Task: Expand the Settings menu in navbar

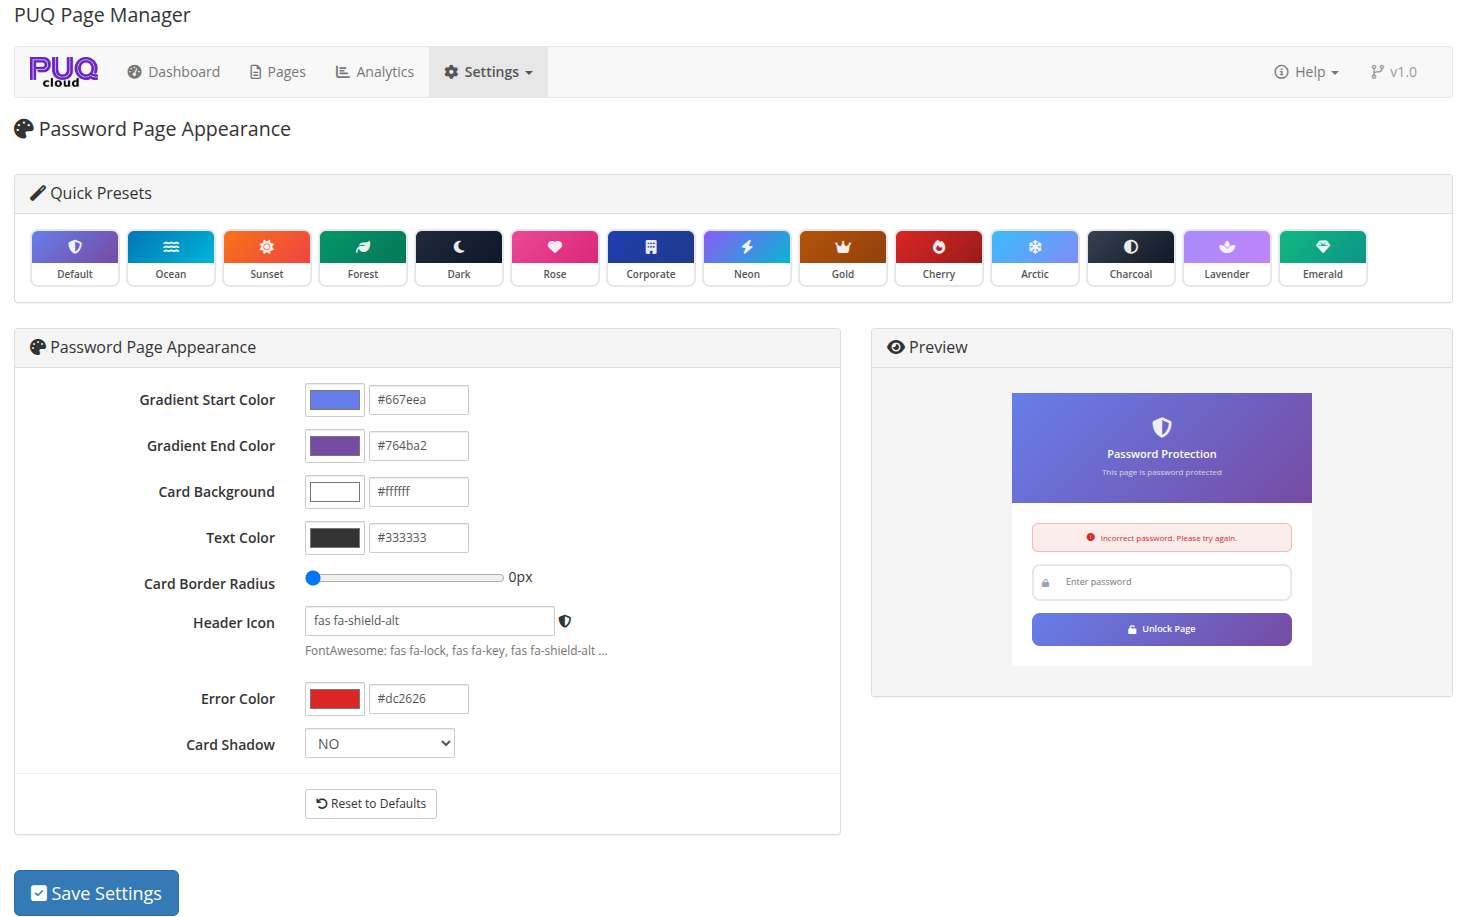Action: (488, 71)
